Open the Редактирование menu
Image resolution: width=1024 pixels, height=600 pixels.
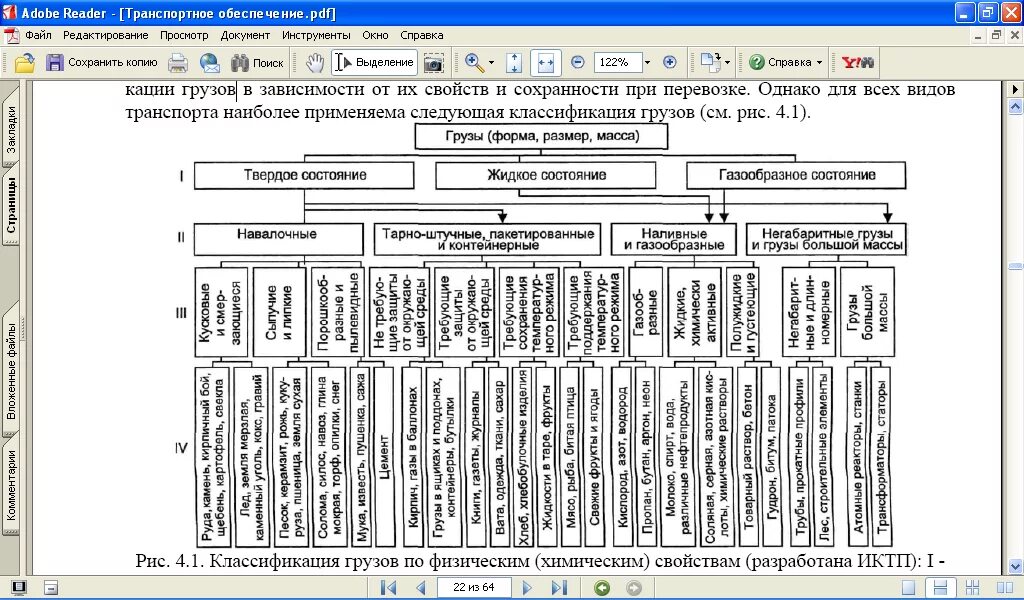[106, 35]
